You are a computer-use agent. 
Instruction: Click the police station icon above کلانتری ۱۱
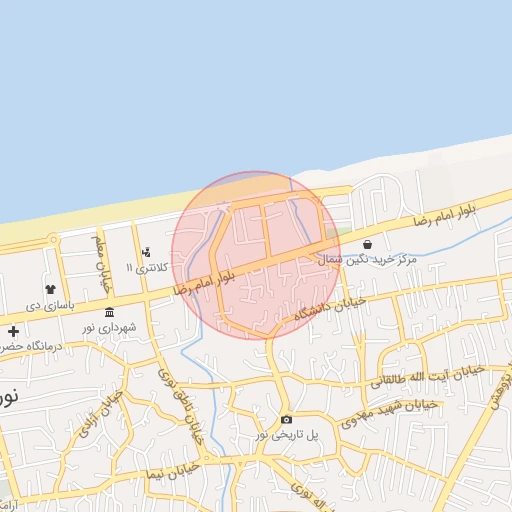coord(146,252)
